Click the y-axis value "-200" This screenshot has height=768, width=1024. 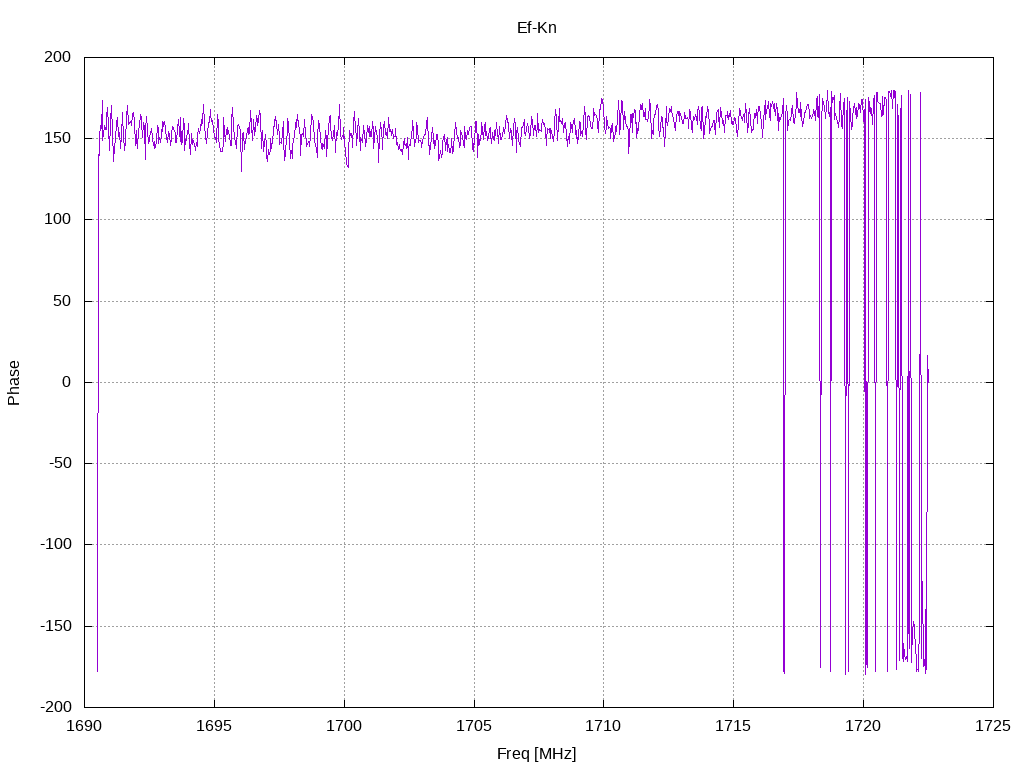pyautogui.click(x=56, y=707)
